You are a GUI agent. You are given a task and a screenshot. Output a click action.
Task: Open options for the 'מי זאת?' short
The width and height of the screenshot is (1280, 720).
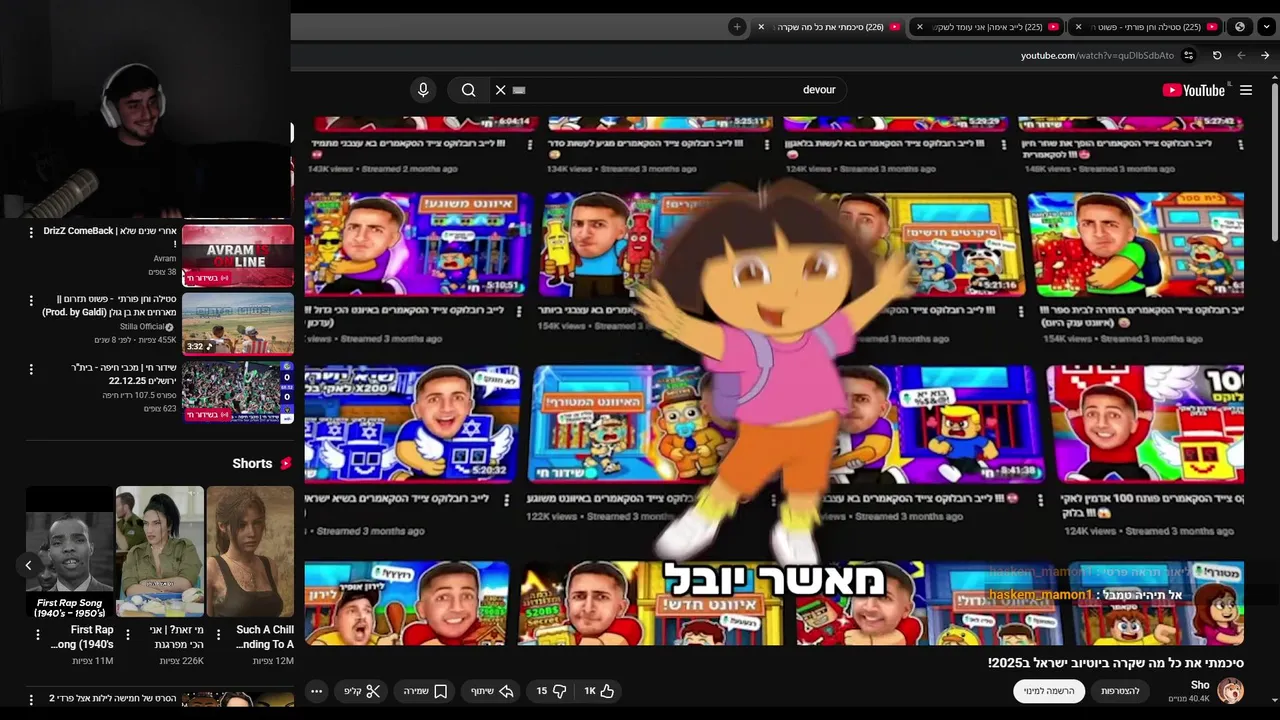coord(127,636)
